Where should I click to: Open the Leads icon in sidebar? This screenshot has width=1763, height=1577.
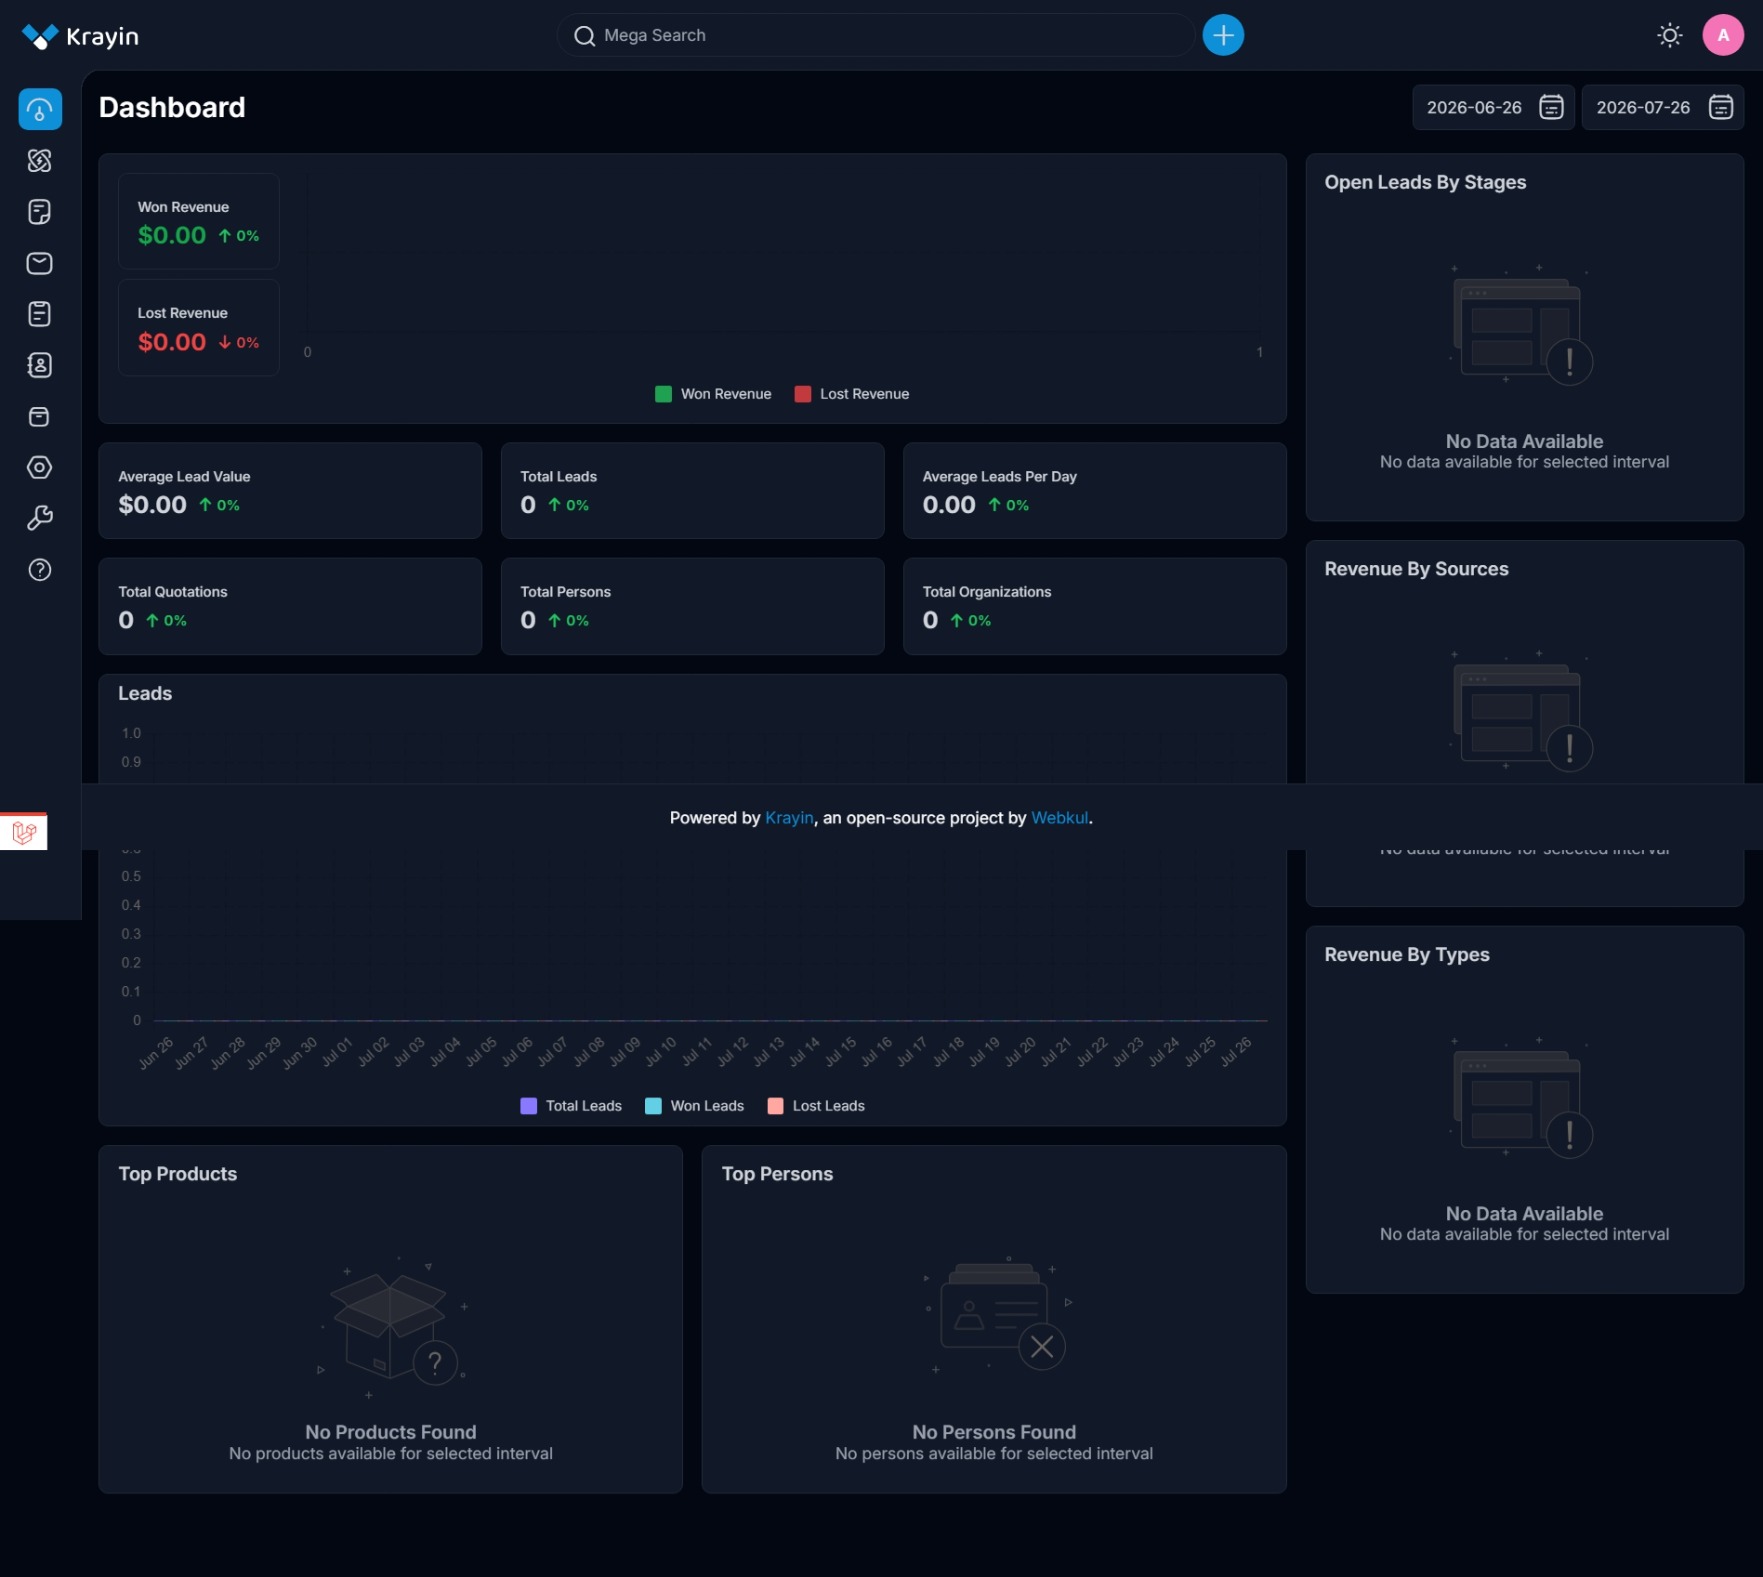[x=40, y=160]
